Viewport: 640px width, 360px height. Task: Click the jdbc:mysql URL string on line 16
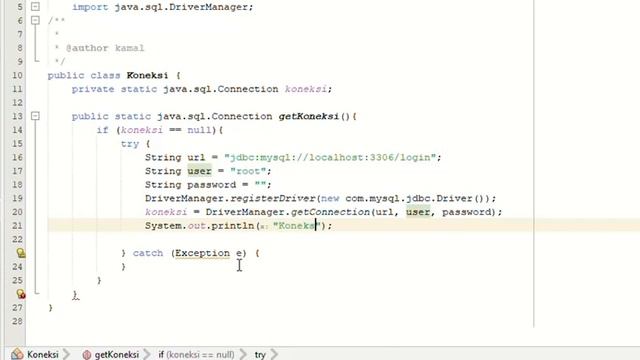pos(330,157)
